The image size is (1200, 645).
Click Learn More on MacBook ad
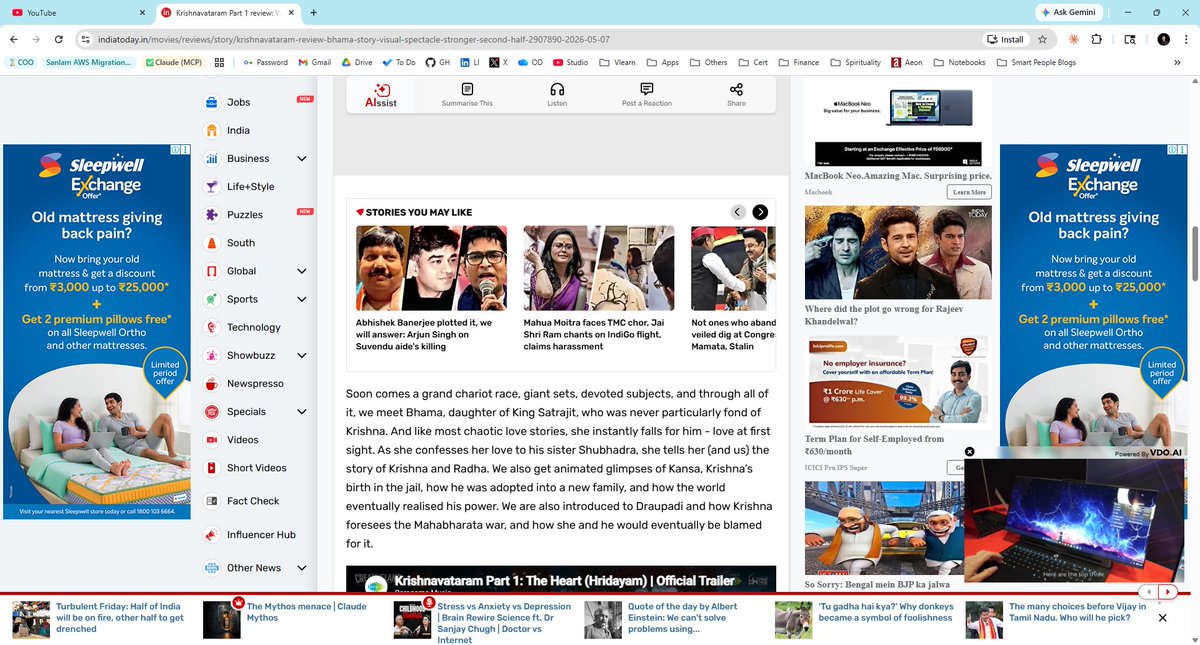point(969,192)
